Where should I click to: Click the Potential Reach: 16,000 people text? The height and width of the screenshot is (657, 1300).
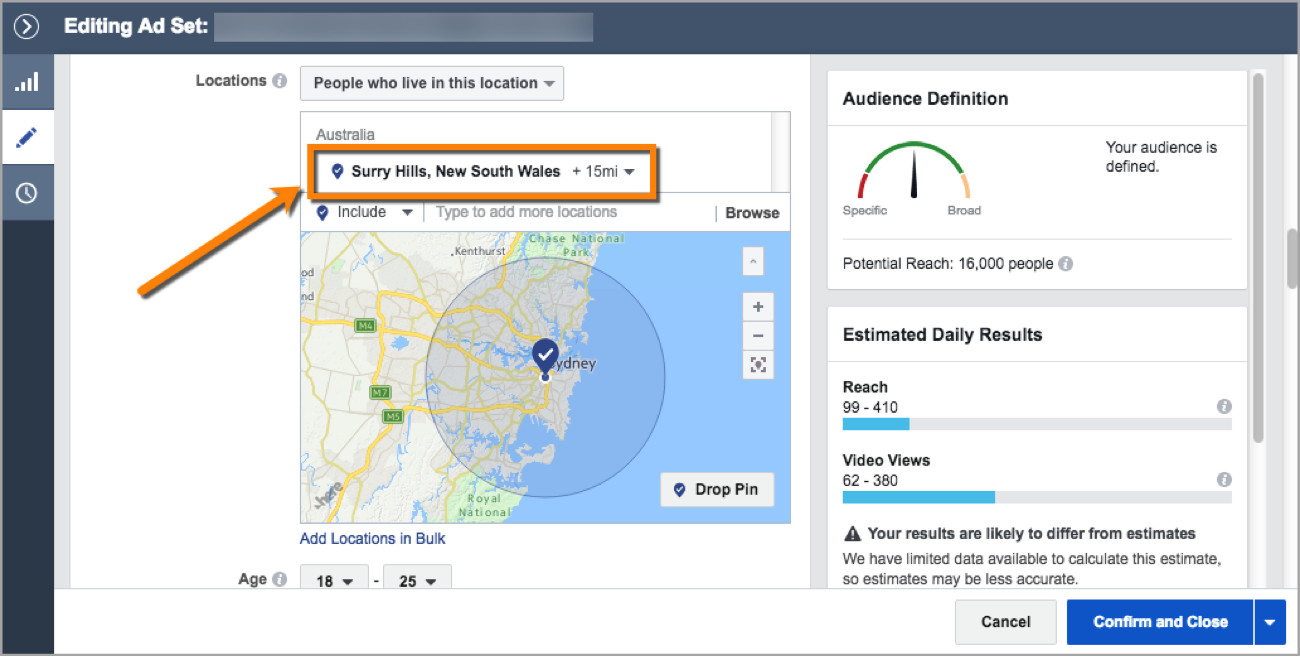point(948,264)
